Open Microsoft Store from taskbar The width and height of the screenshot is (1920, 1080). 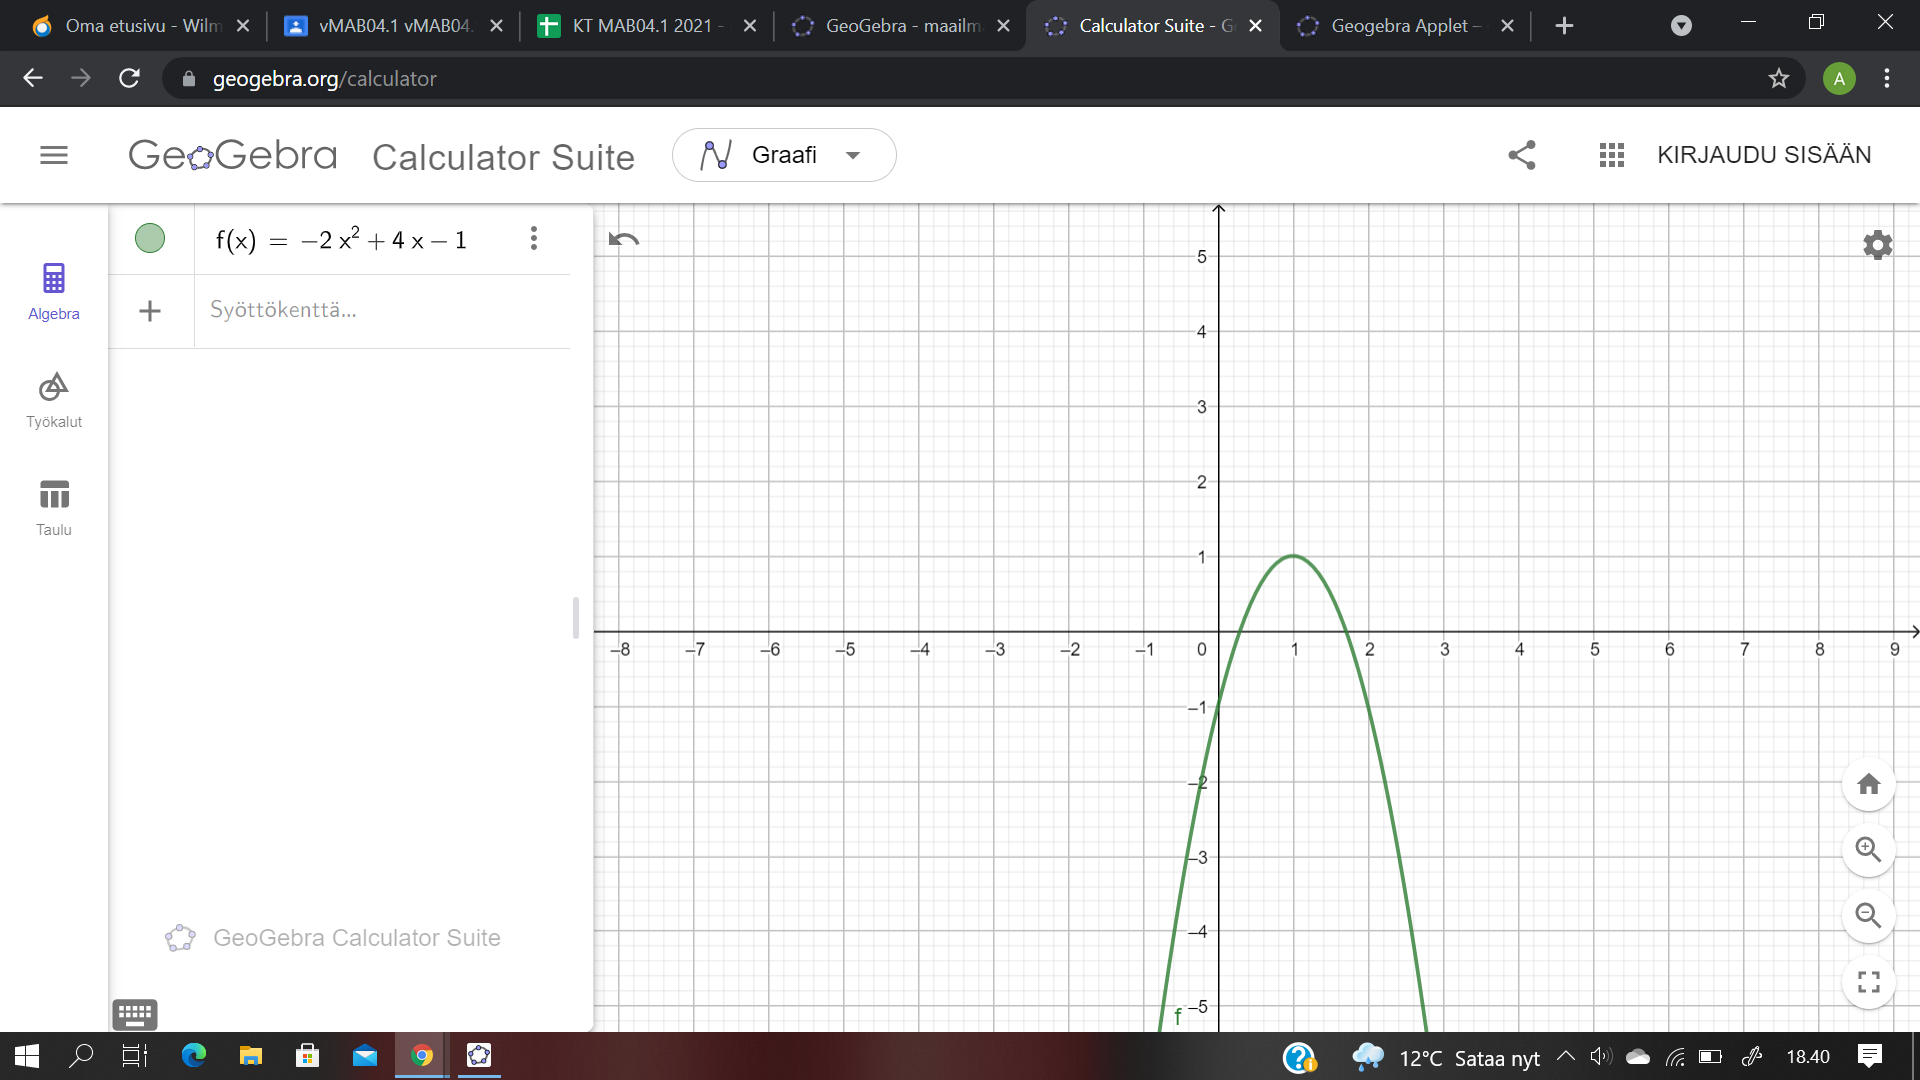(307, 1056)
